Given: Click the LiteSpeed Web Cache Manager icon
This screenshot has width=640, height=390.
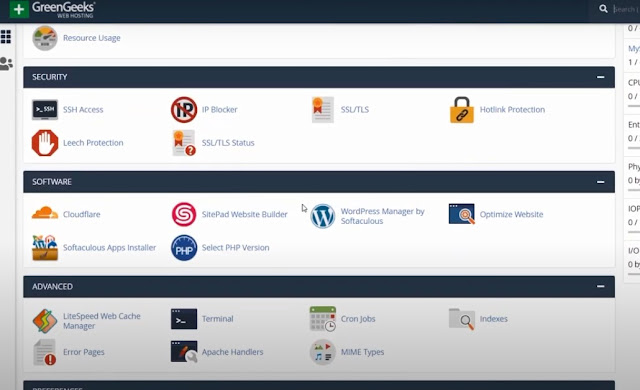Looking at the screenshot, I should click(x=45, y=321).
